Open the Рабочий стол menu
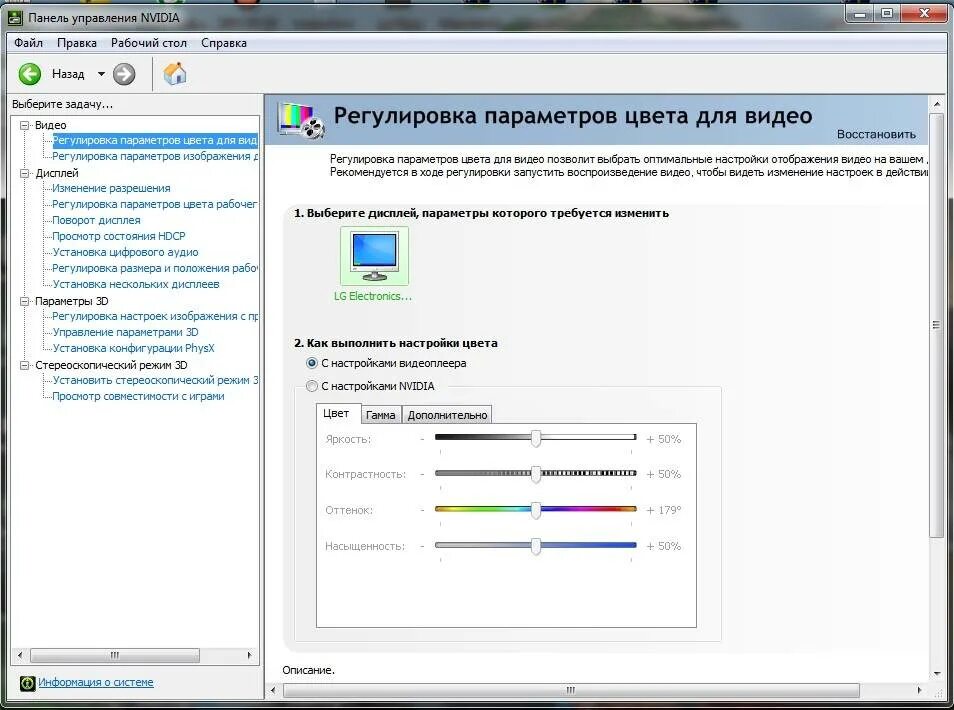 click(x=148, y=43)
